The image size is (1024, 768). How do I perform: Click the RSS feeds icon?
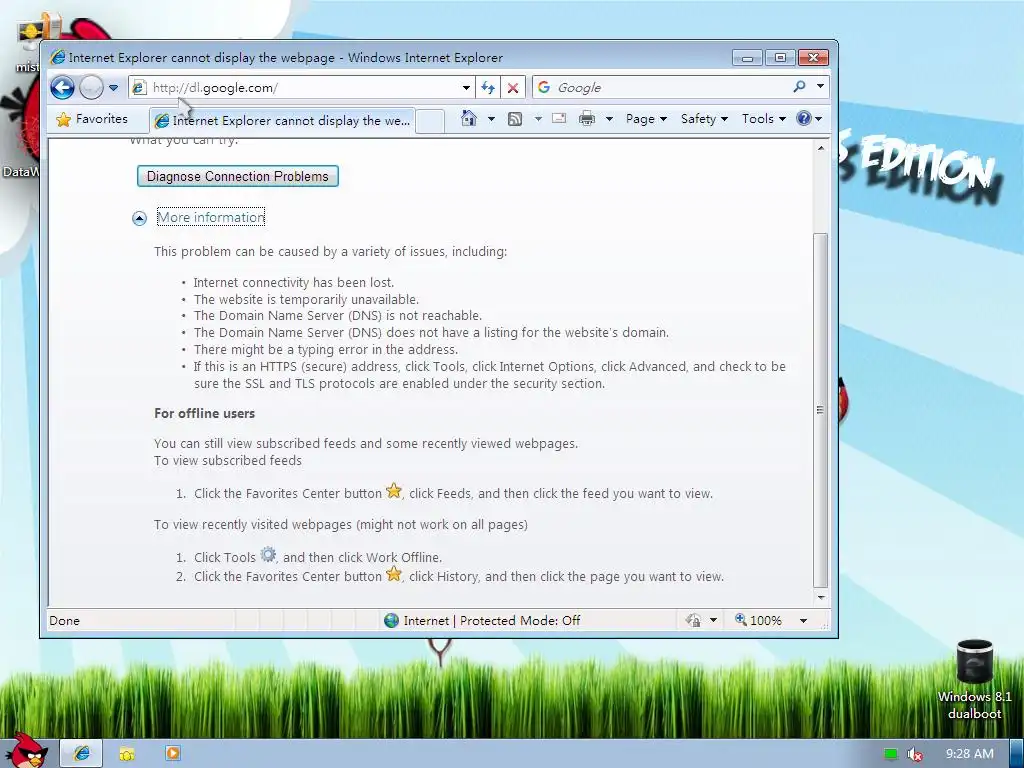(x=515, y=118)
